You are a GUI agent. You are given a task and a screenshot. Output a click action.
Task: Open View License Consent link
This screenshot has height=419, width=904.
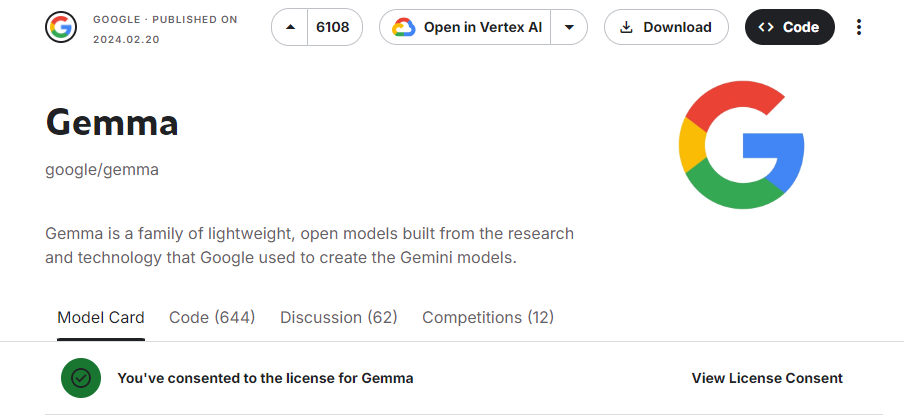point(767,378)
